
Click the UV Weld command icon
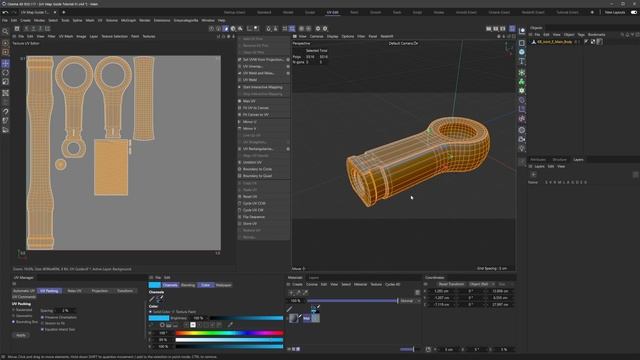(240, 80)
